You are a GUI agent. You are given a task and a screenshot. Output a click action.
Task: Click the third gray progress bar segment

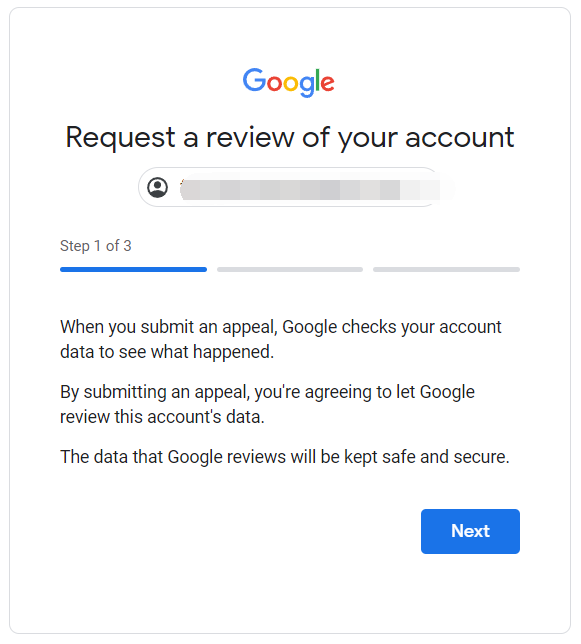click(x=446, y=269)
